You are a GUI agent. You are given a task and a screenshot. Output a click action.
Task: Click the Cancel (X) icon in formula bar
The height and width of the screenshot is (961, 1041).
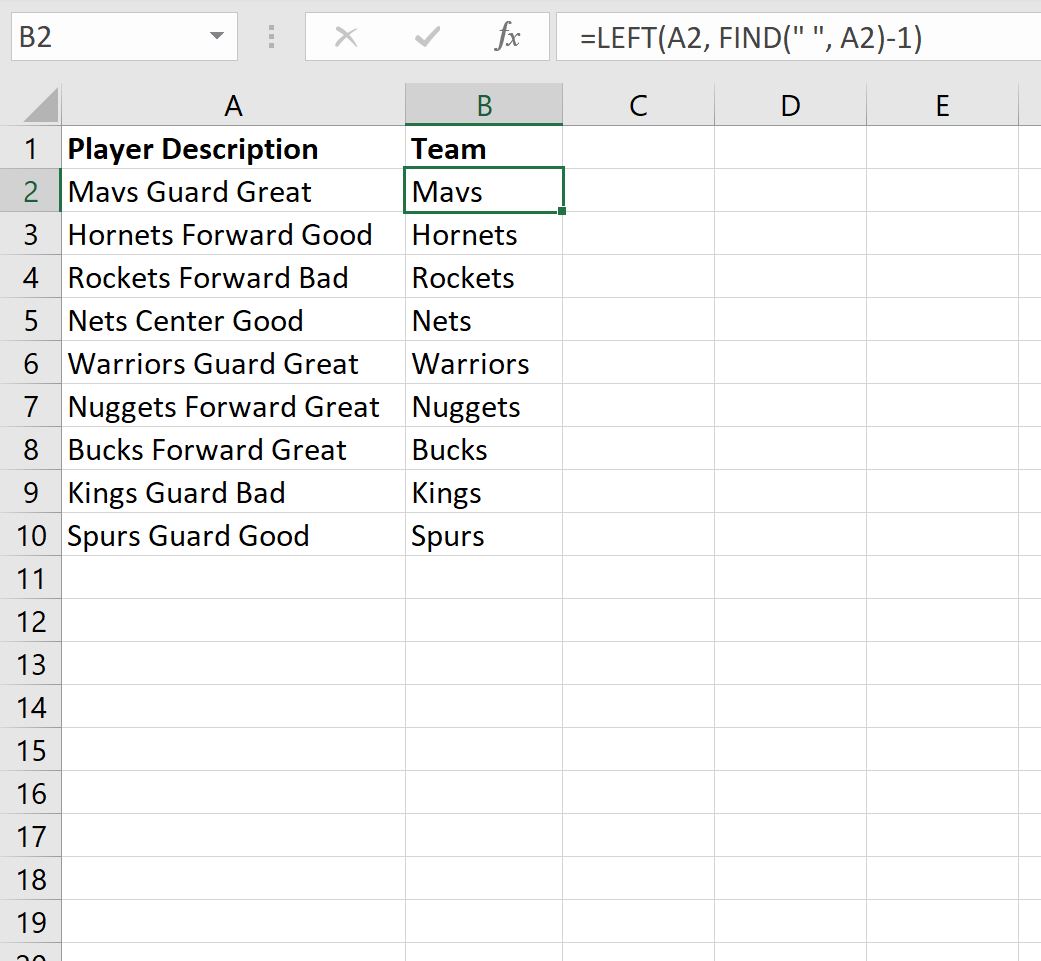(x=346, y=37)
